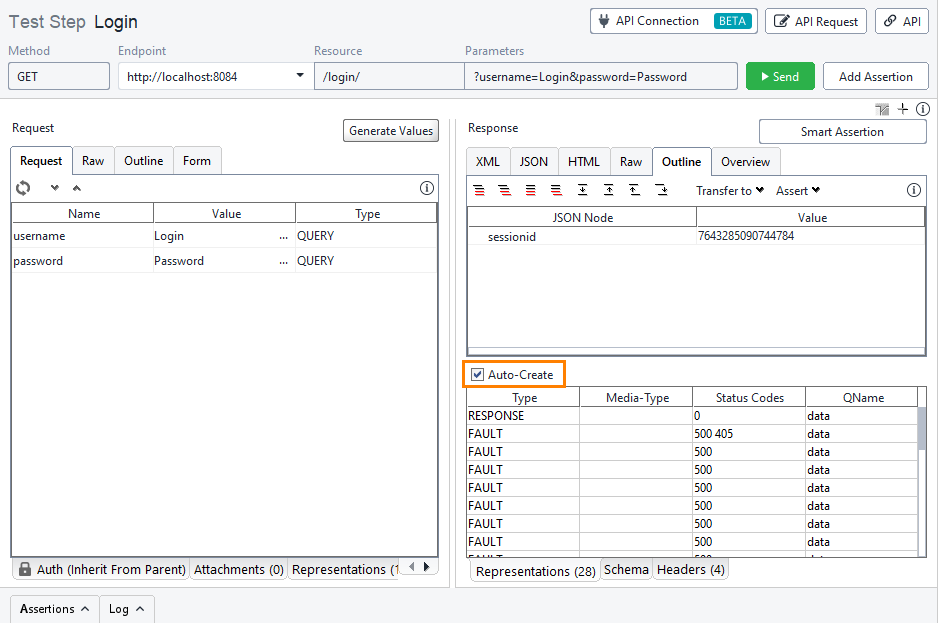Screen dimensions: 938x623
Task: Click the Smart Assertion button
Action: coord(842,132)
